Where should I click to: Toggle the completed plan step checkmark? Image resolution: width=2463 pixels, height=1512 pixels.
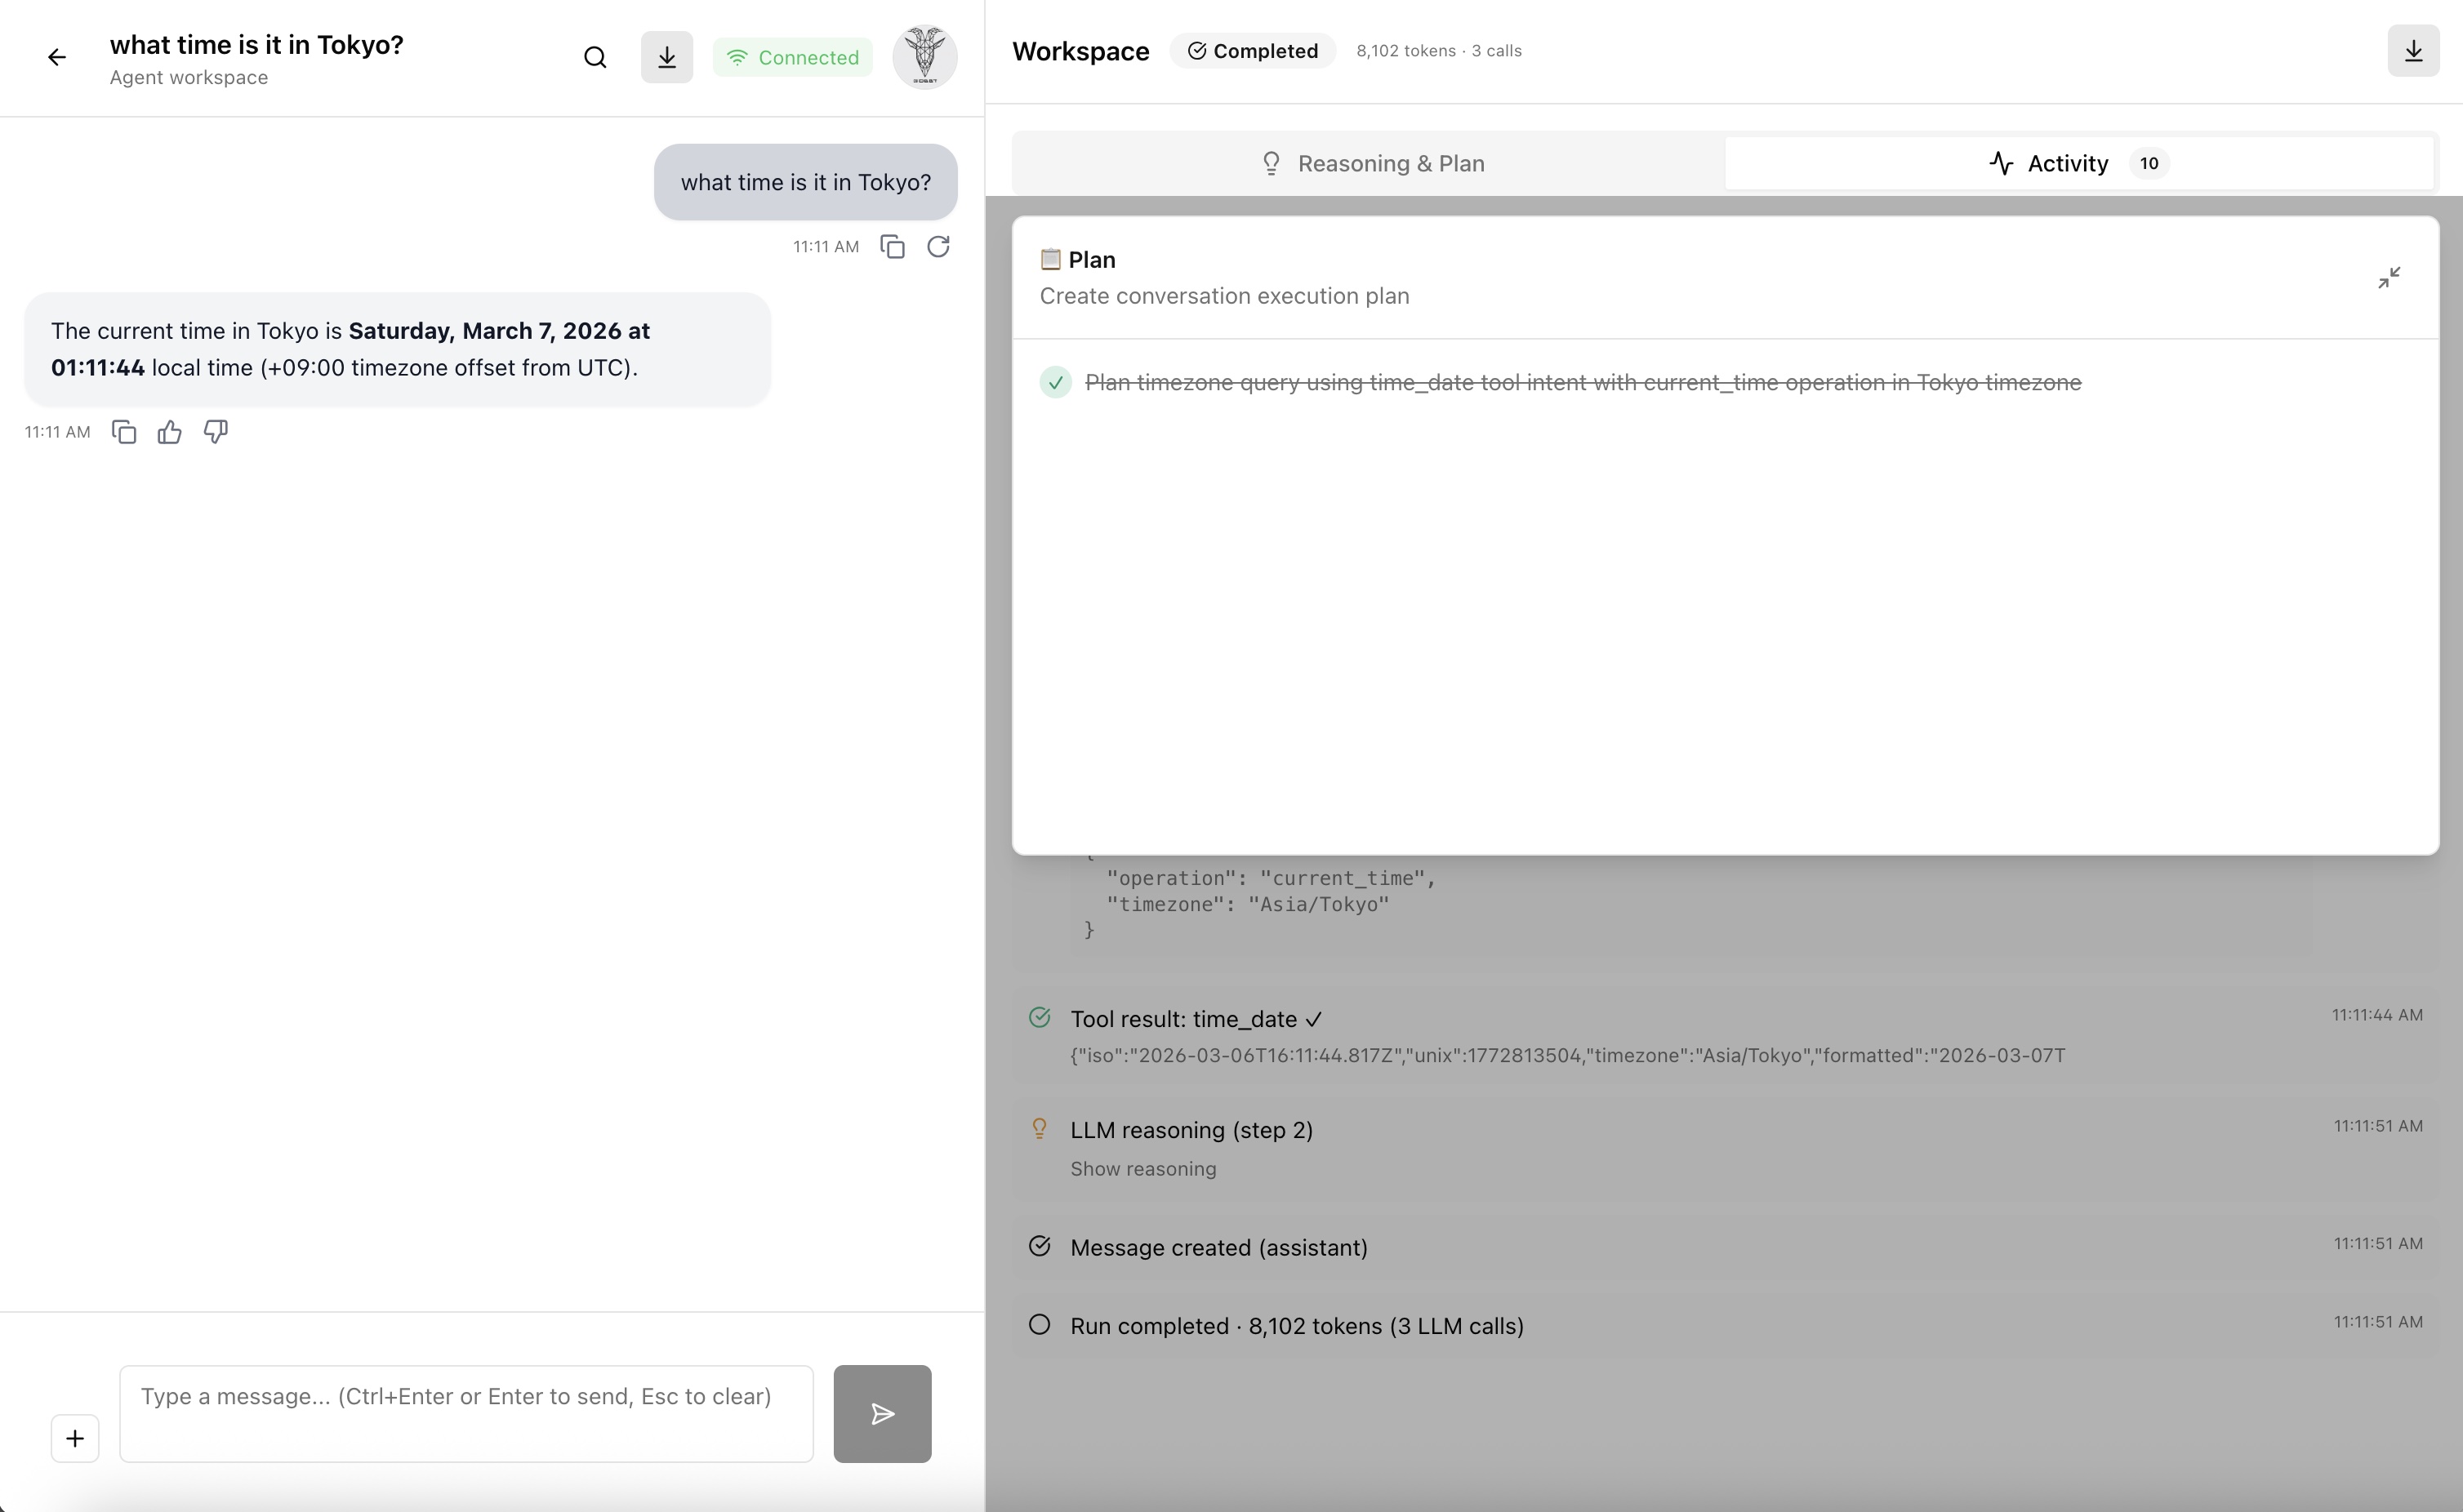pyautogui.click(x=1056, y=383)
